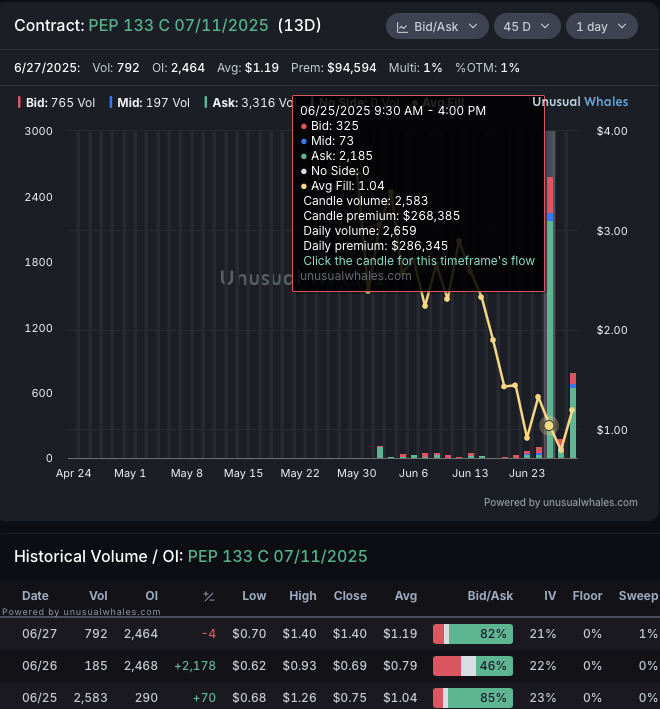Image resolution: width=660 pixels, height=709 pixels.
Task: Toggle the Ask volume legend series
Action: [x=249, y=103]
